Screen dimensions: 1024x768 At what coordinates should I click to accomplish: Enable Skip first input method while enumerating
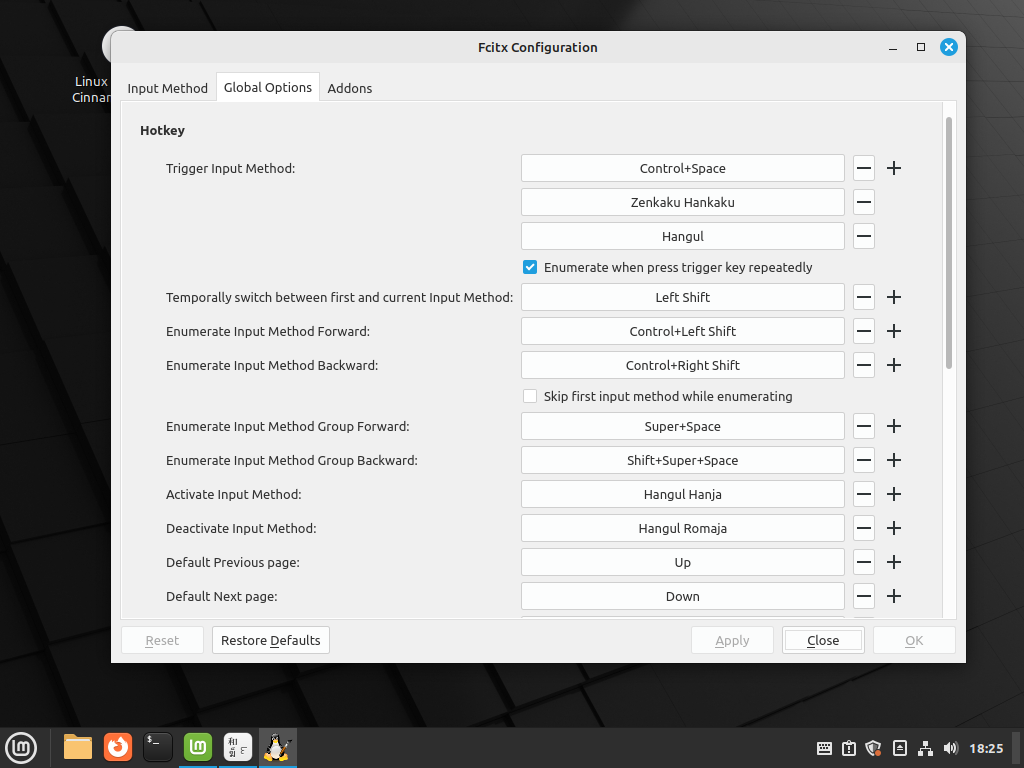coord(530,396)
